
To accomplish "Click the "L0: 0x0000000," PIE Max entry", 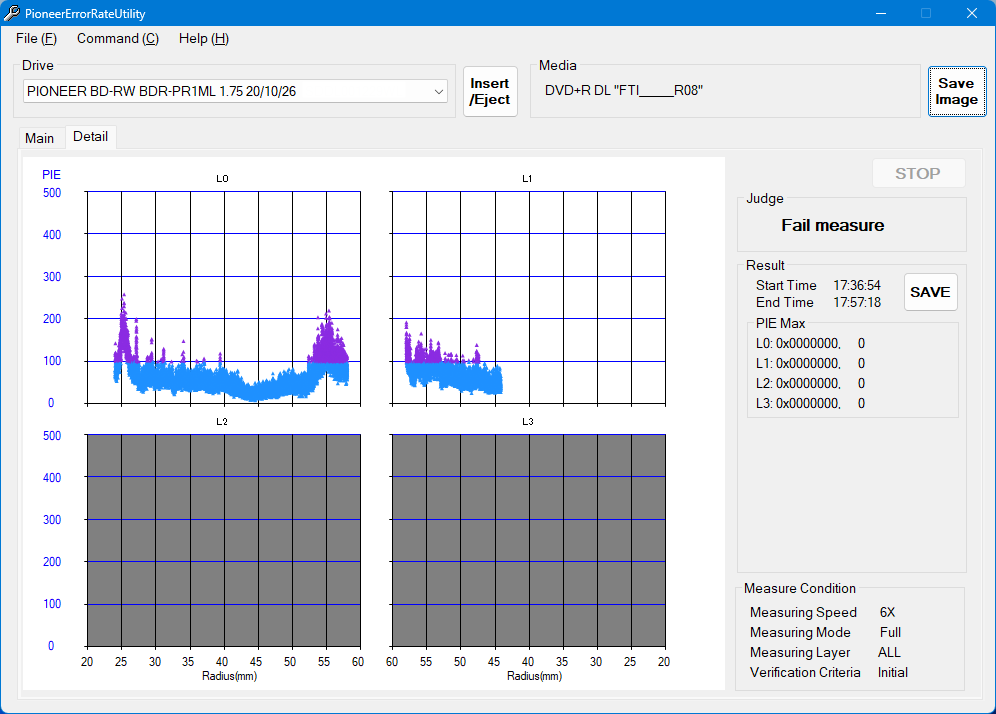I will point(798,344).
